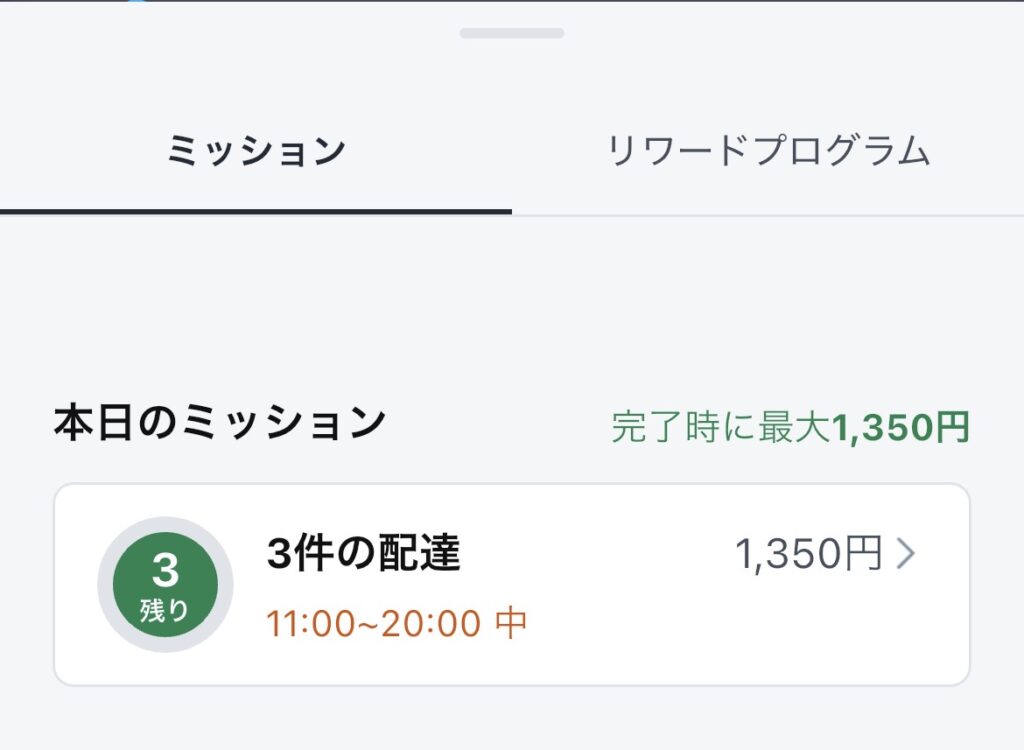Screen dimensions: 1024x750
Task: Tap the 本日のミッション section heading
Action: click(219, 423)
